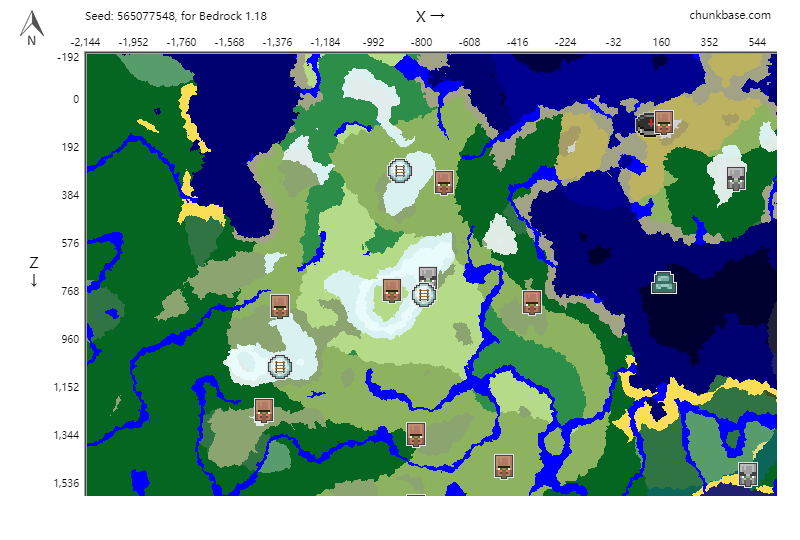Select the pillager outpost icon near X -770, Z 700
The image size is (800, 540).
pos(428,276)
